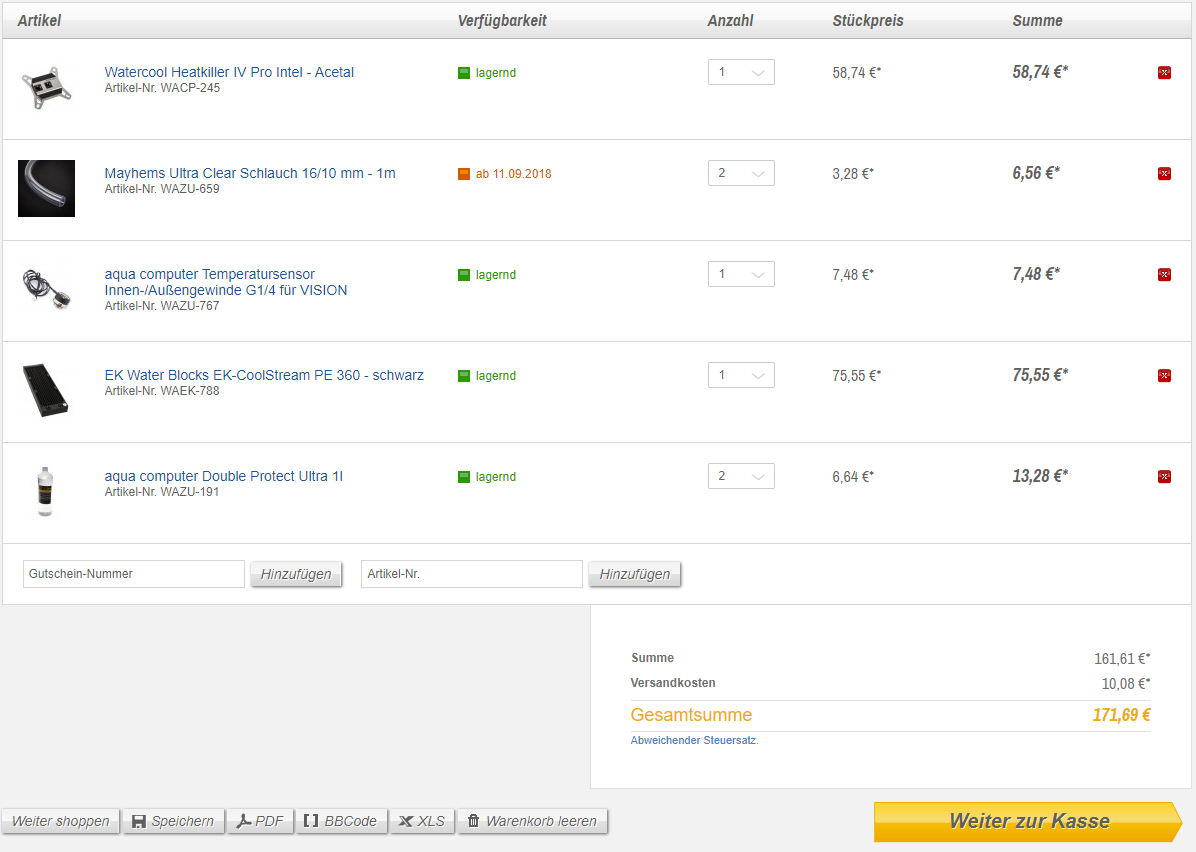Screen dimensions: 1196x852
Task: Click orange availability icon for Mayhems Schlauch
Action: (x=464, y=173)
